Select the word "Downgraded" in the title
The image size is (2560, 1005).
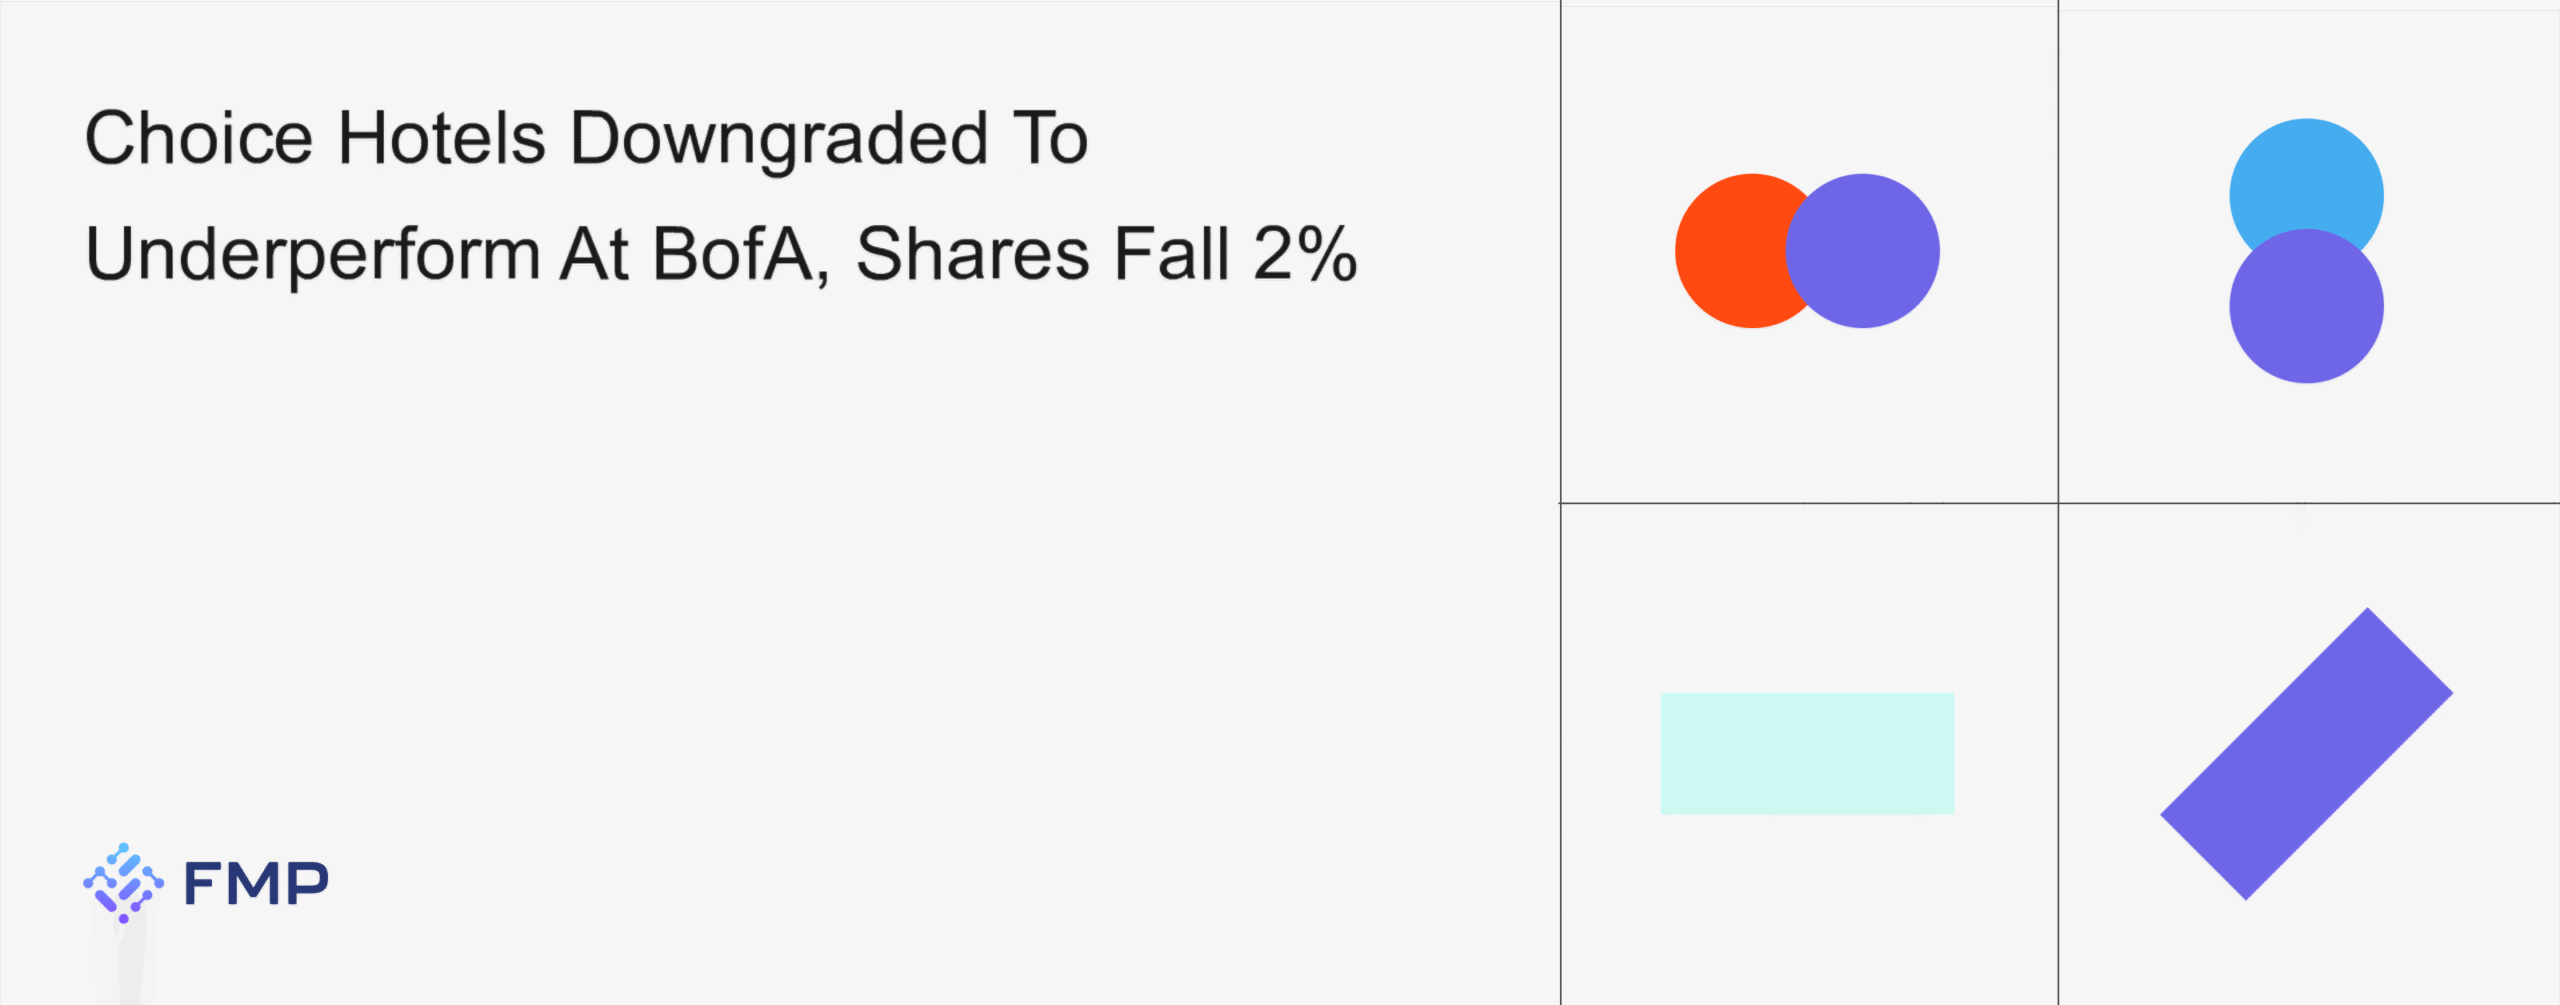coord(779,138)
